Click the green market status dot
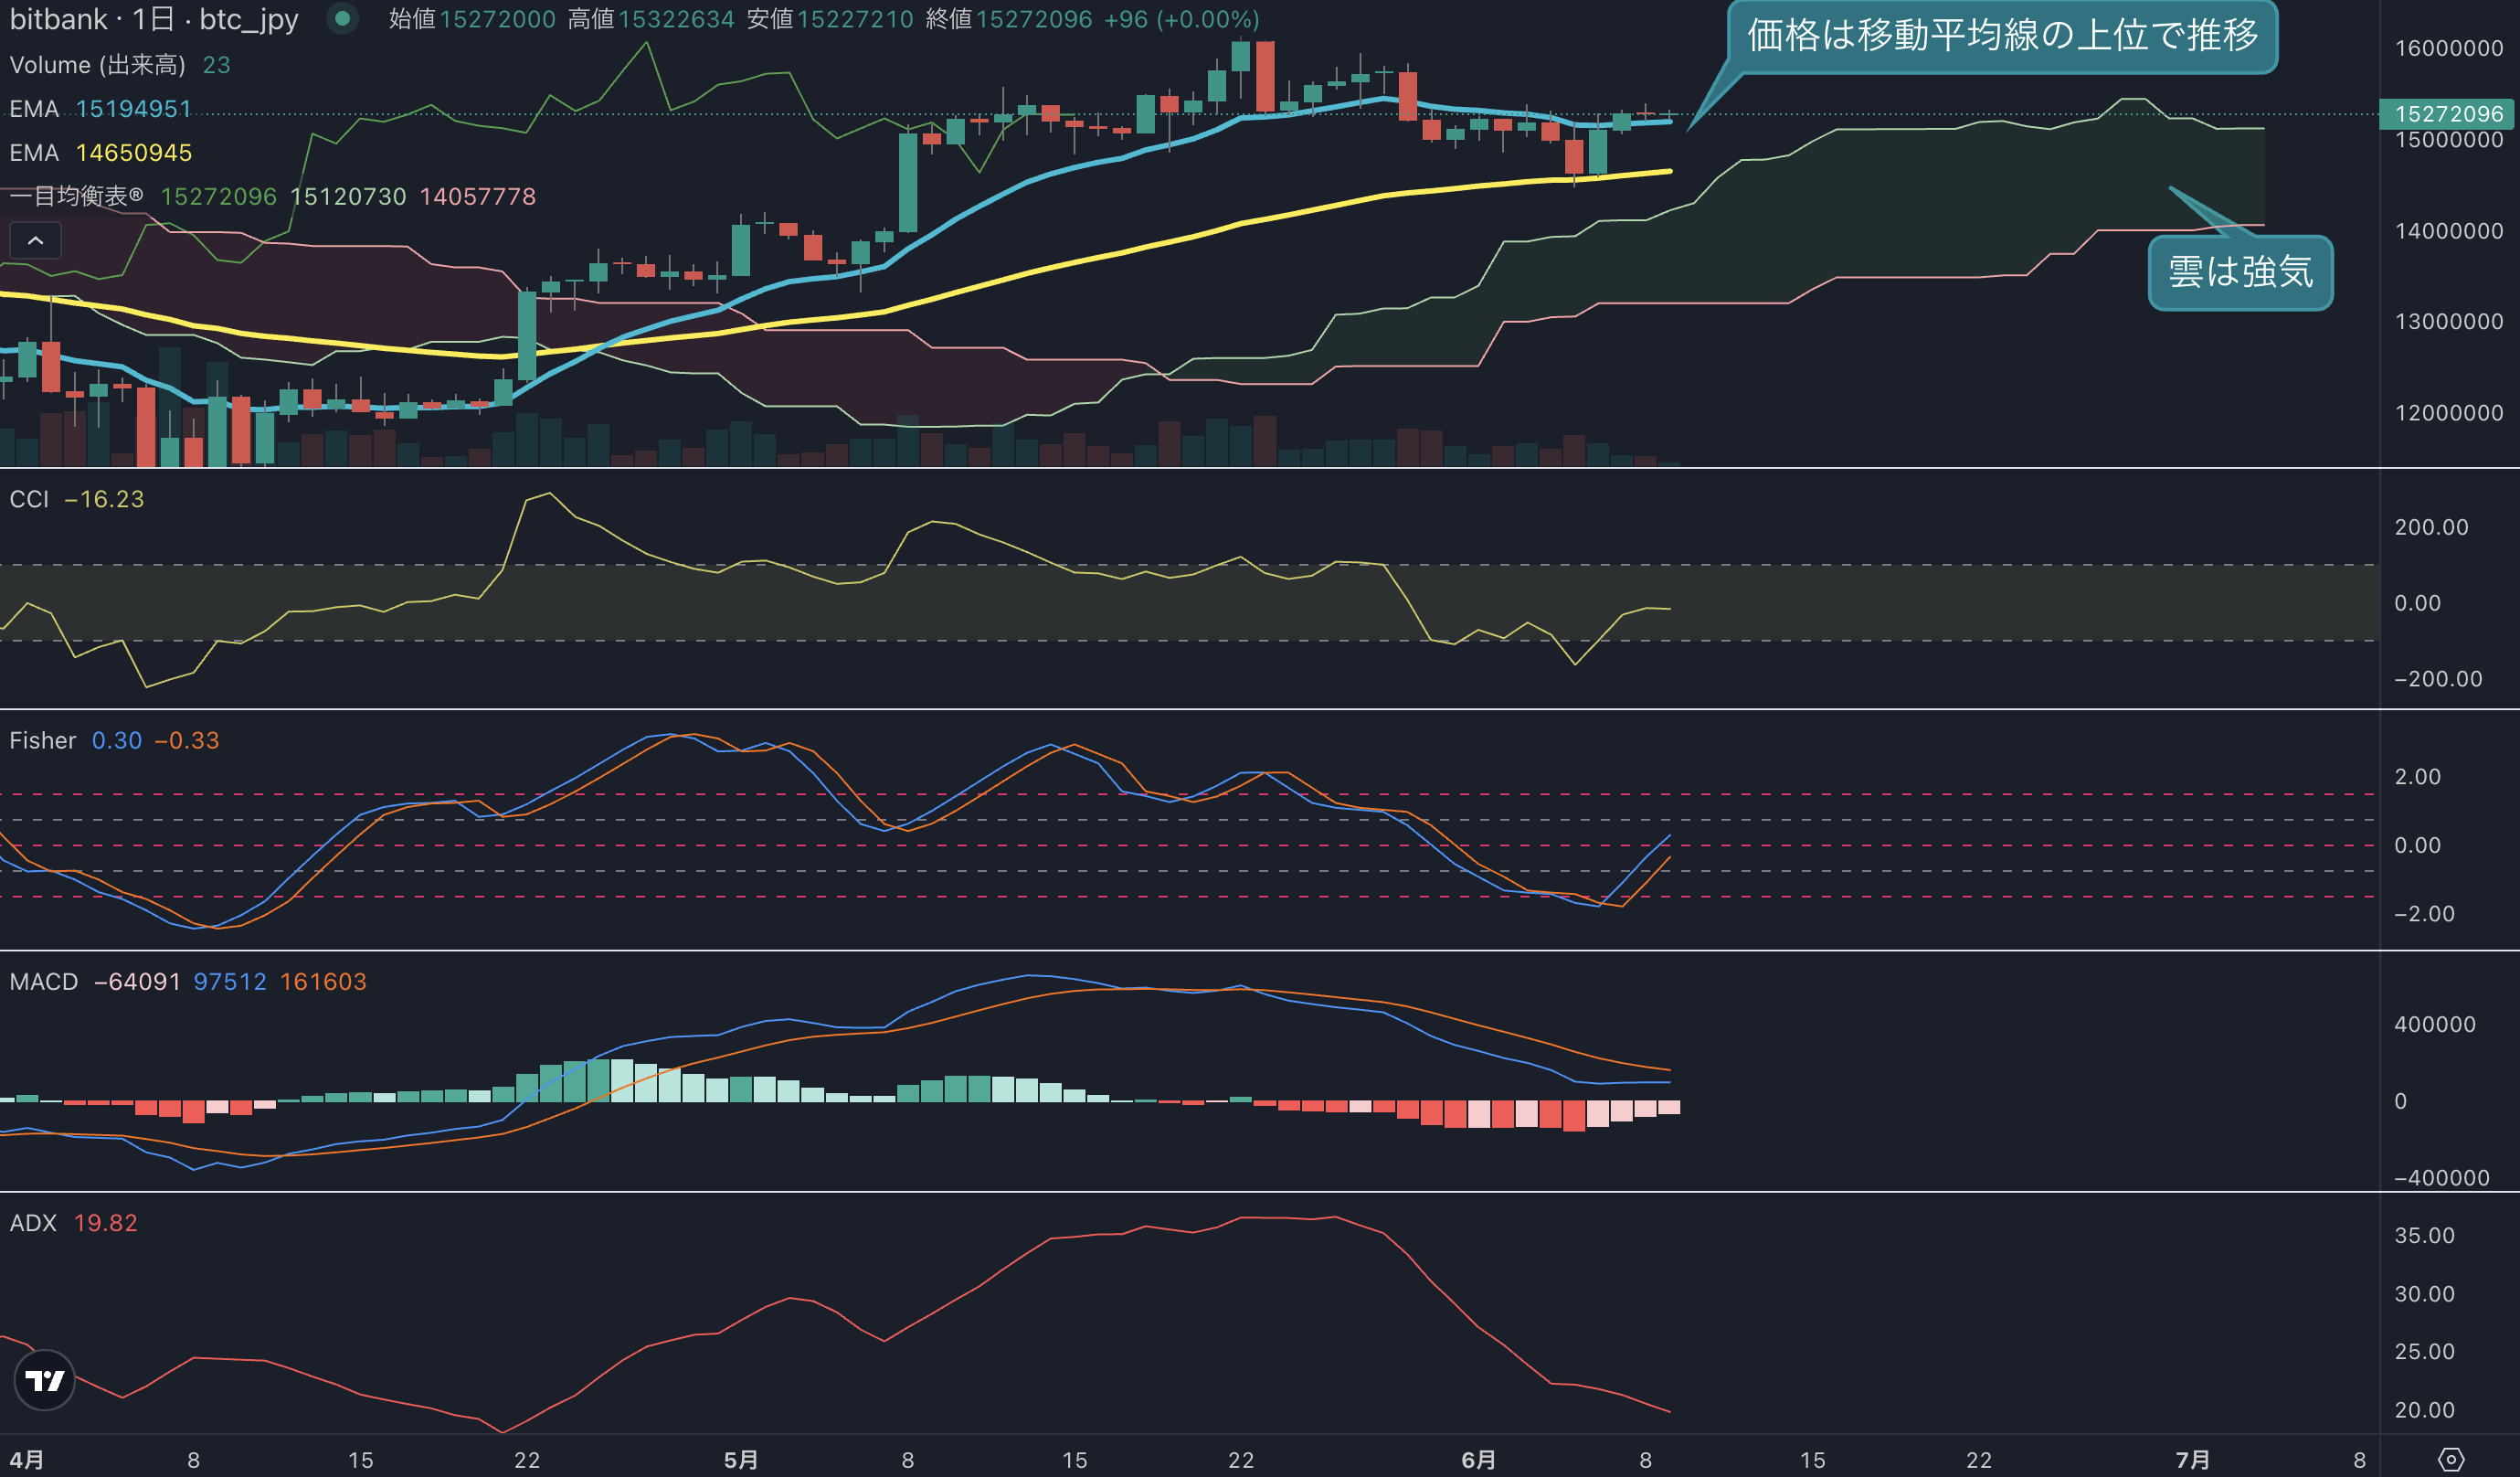This screenshot has width=2520, height=1477. [x=342, y=18]
